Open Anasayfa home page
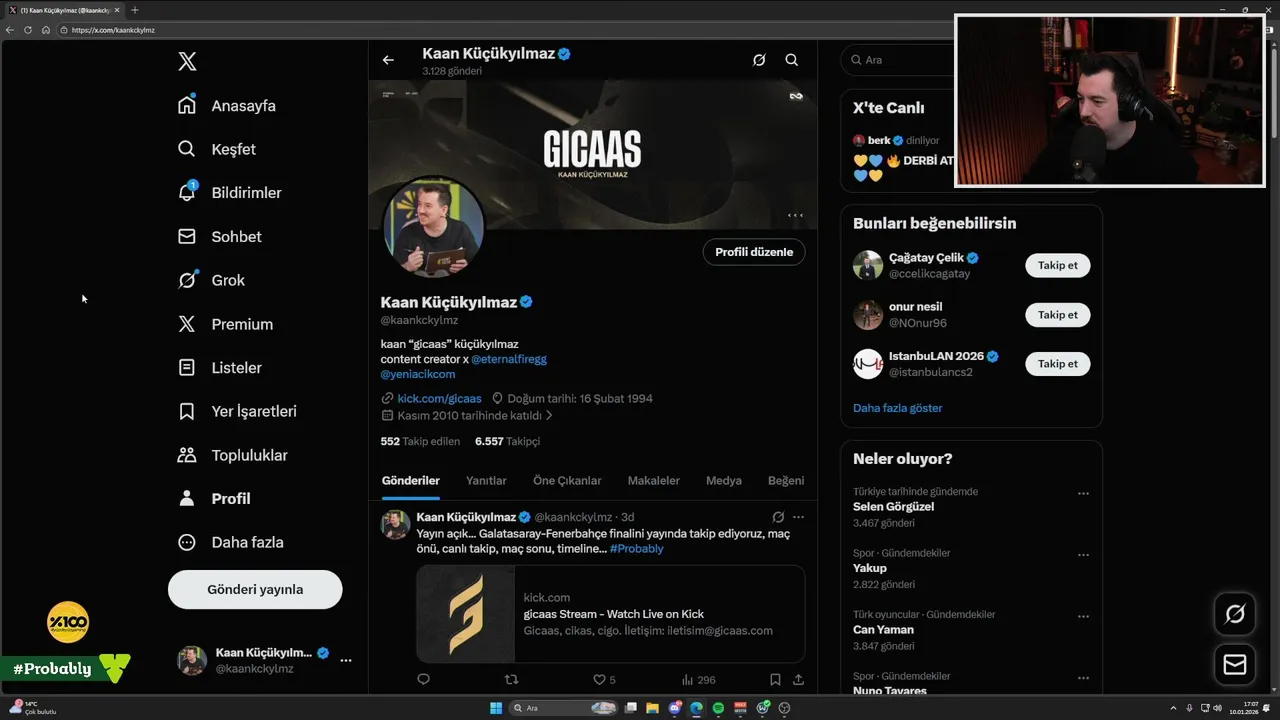The image size is (1280, 720). 227,105
